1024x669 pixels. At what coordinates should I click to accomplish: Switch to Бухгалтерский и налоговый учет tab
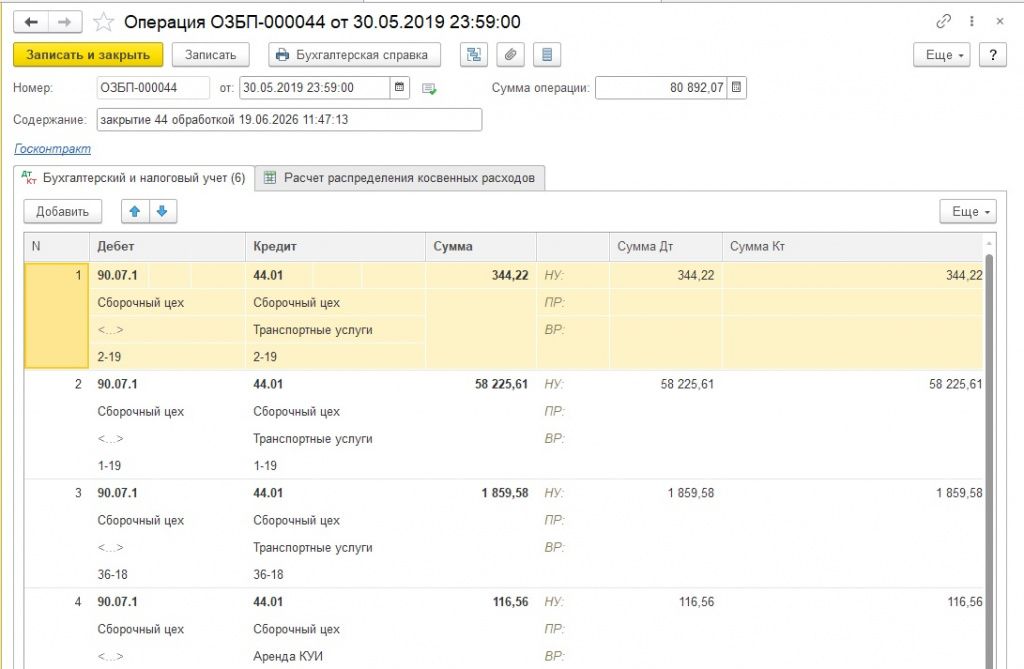[x=134, y=178]
